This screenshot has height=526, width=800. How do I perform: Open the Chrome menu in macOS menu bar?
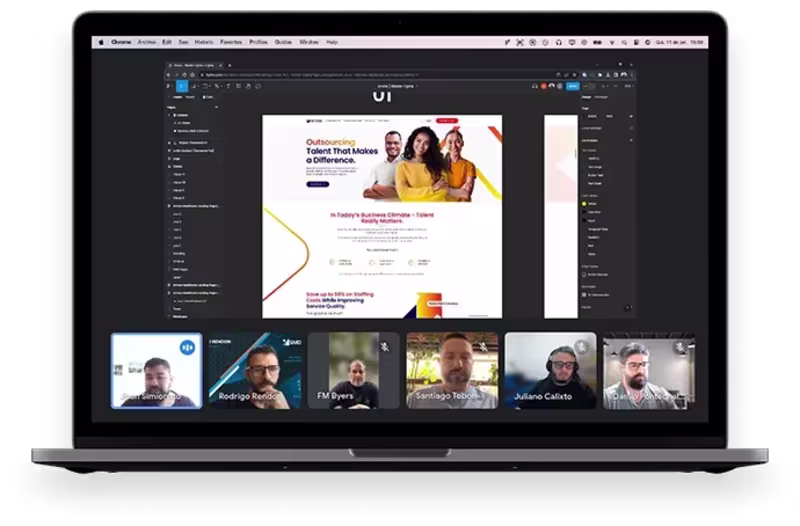coord(121,42)
